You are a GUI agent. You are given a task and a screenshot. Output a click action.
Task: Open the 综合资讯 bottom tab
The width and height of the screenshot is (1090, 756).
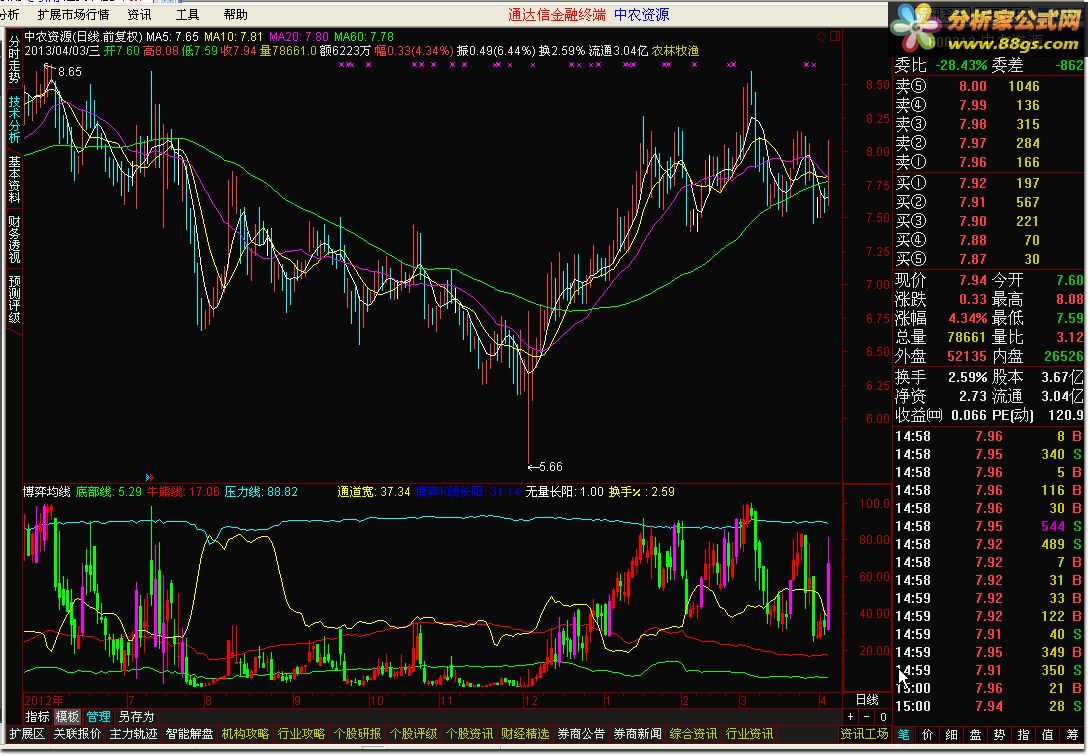click(x=693, y=734)
